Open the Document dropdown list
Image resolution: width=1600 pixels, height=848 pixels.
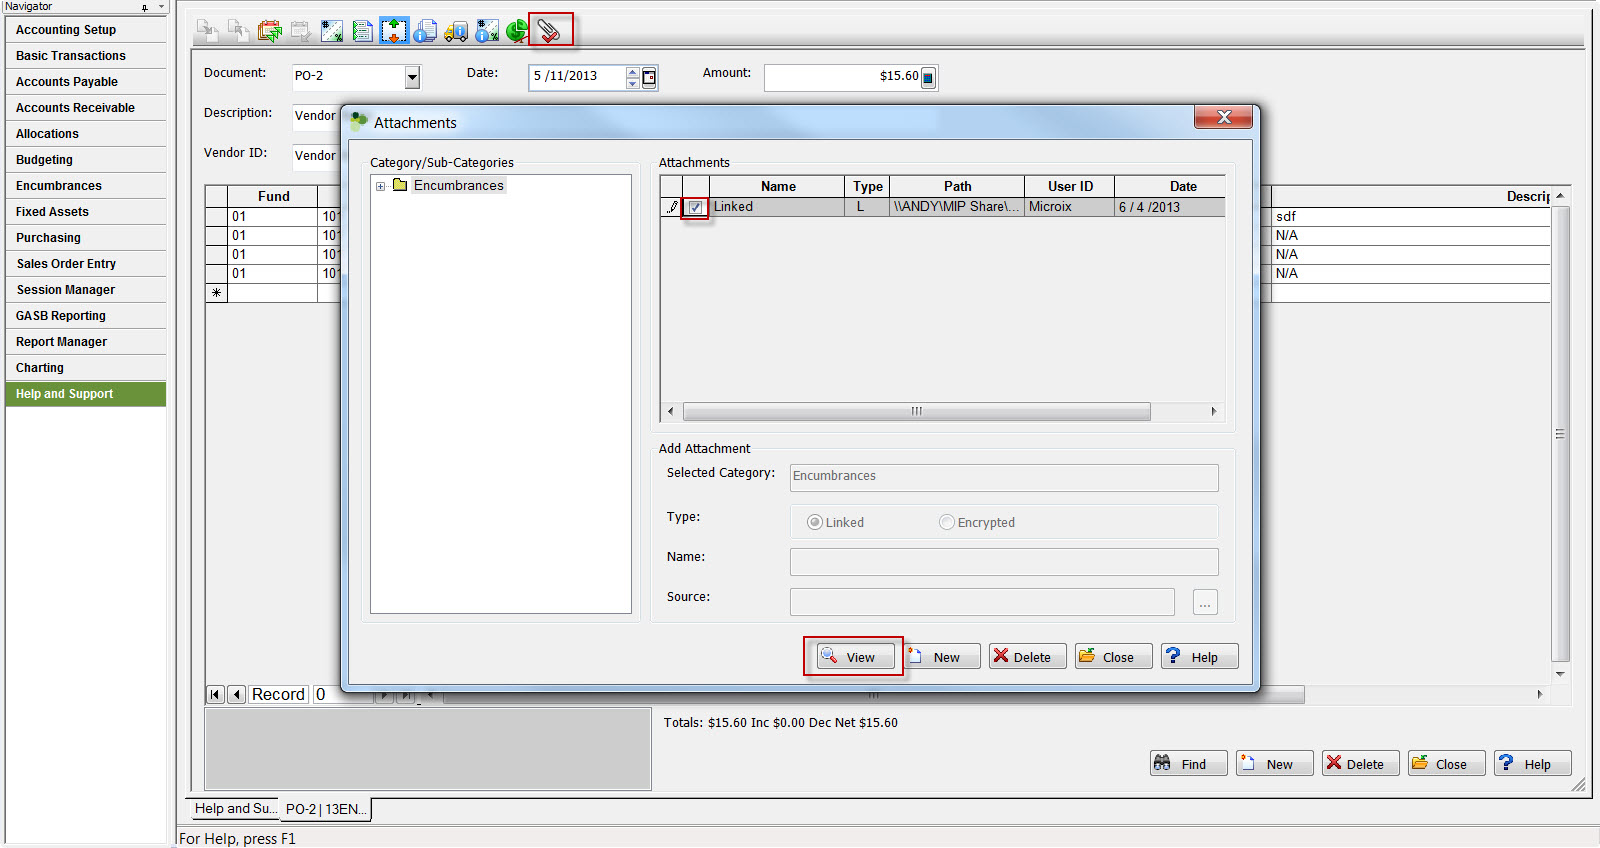pos(412,77)
